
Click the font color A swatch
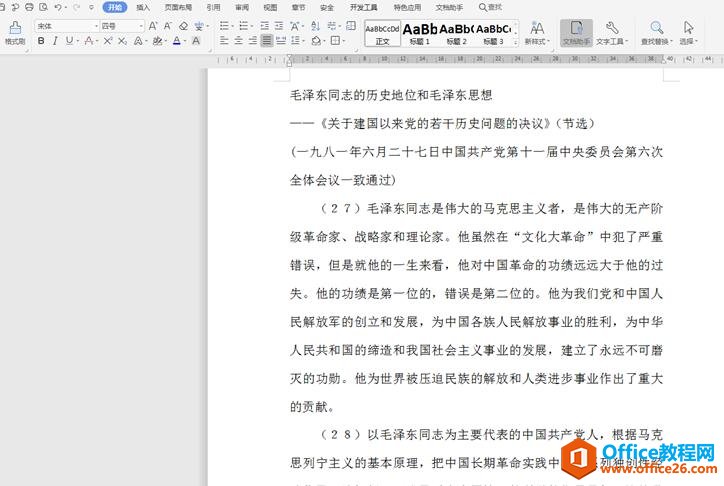click(x=177, y=41)
